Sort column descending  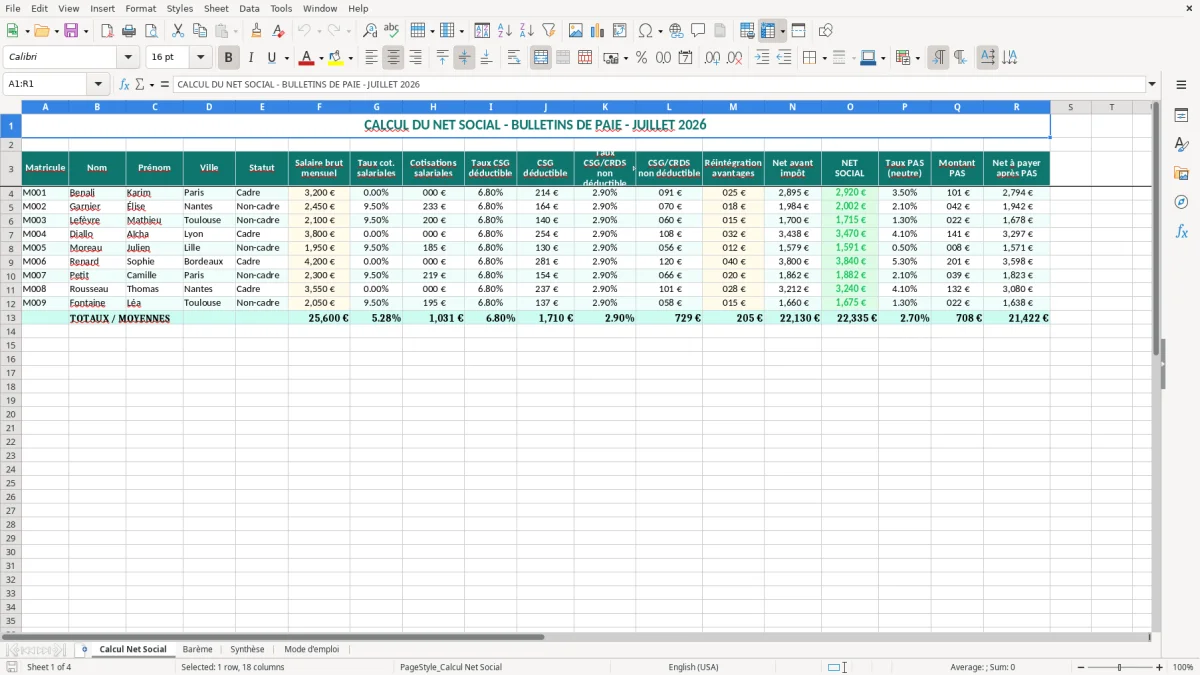click(x=527, y=31)
